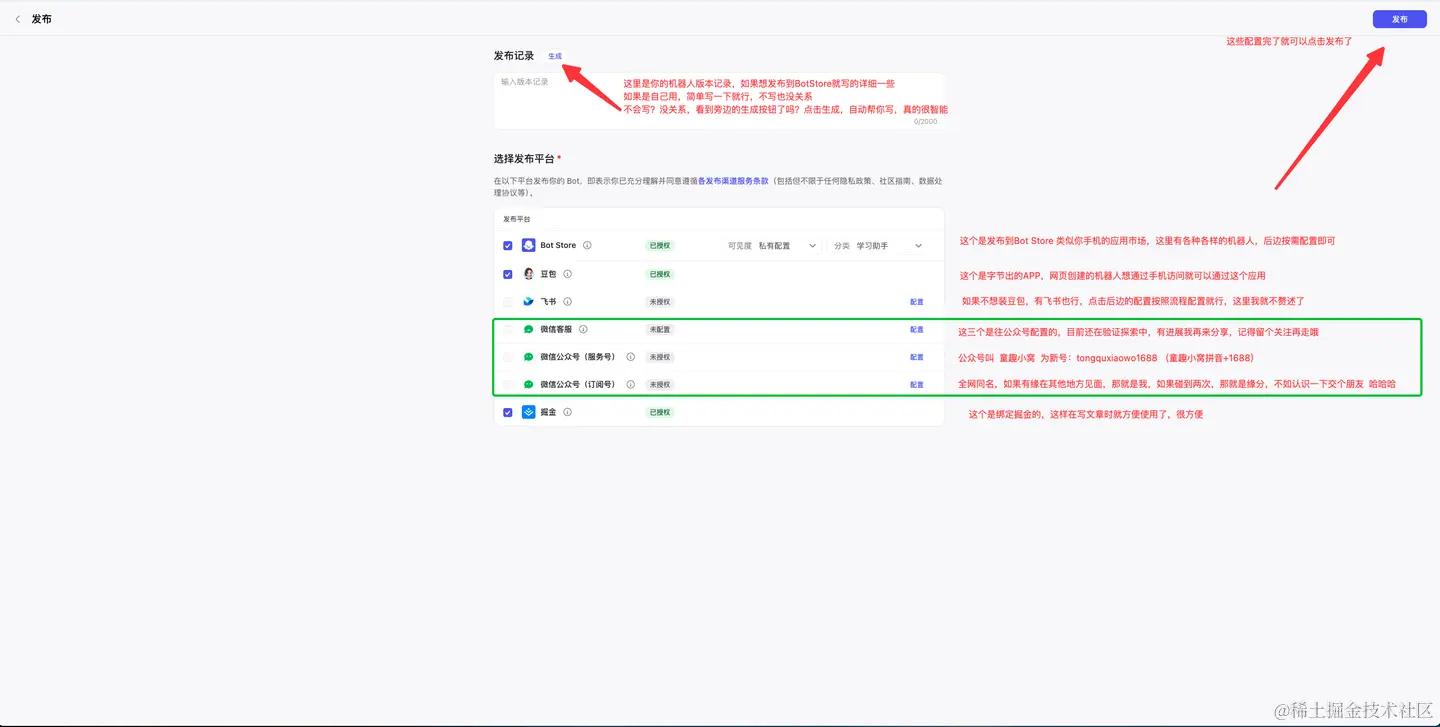
Task: Go back using the top-left back arrow
Action: 17,19
